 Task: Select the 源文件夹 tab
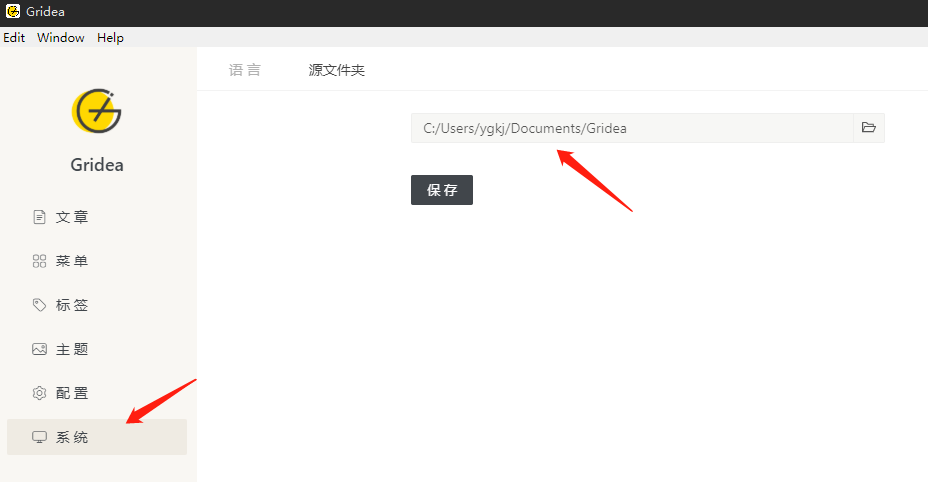[x=336, y=70]
